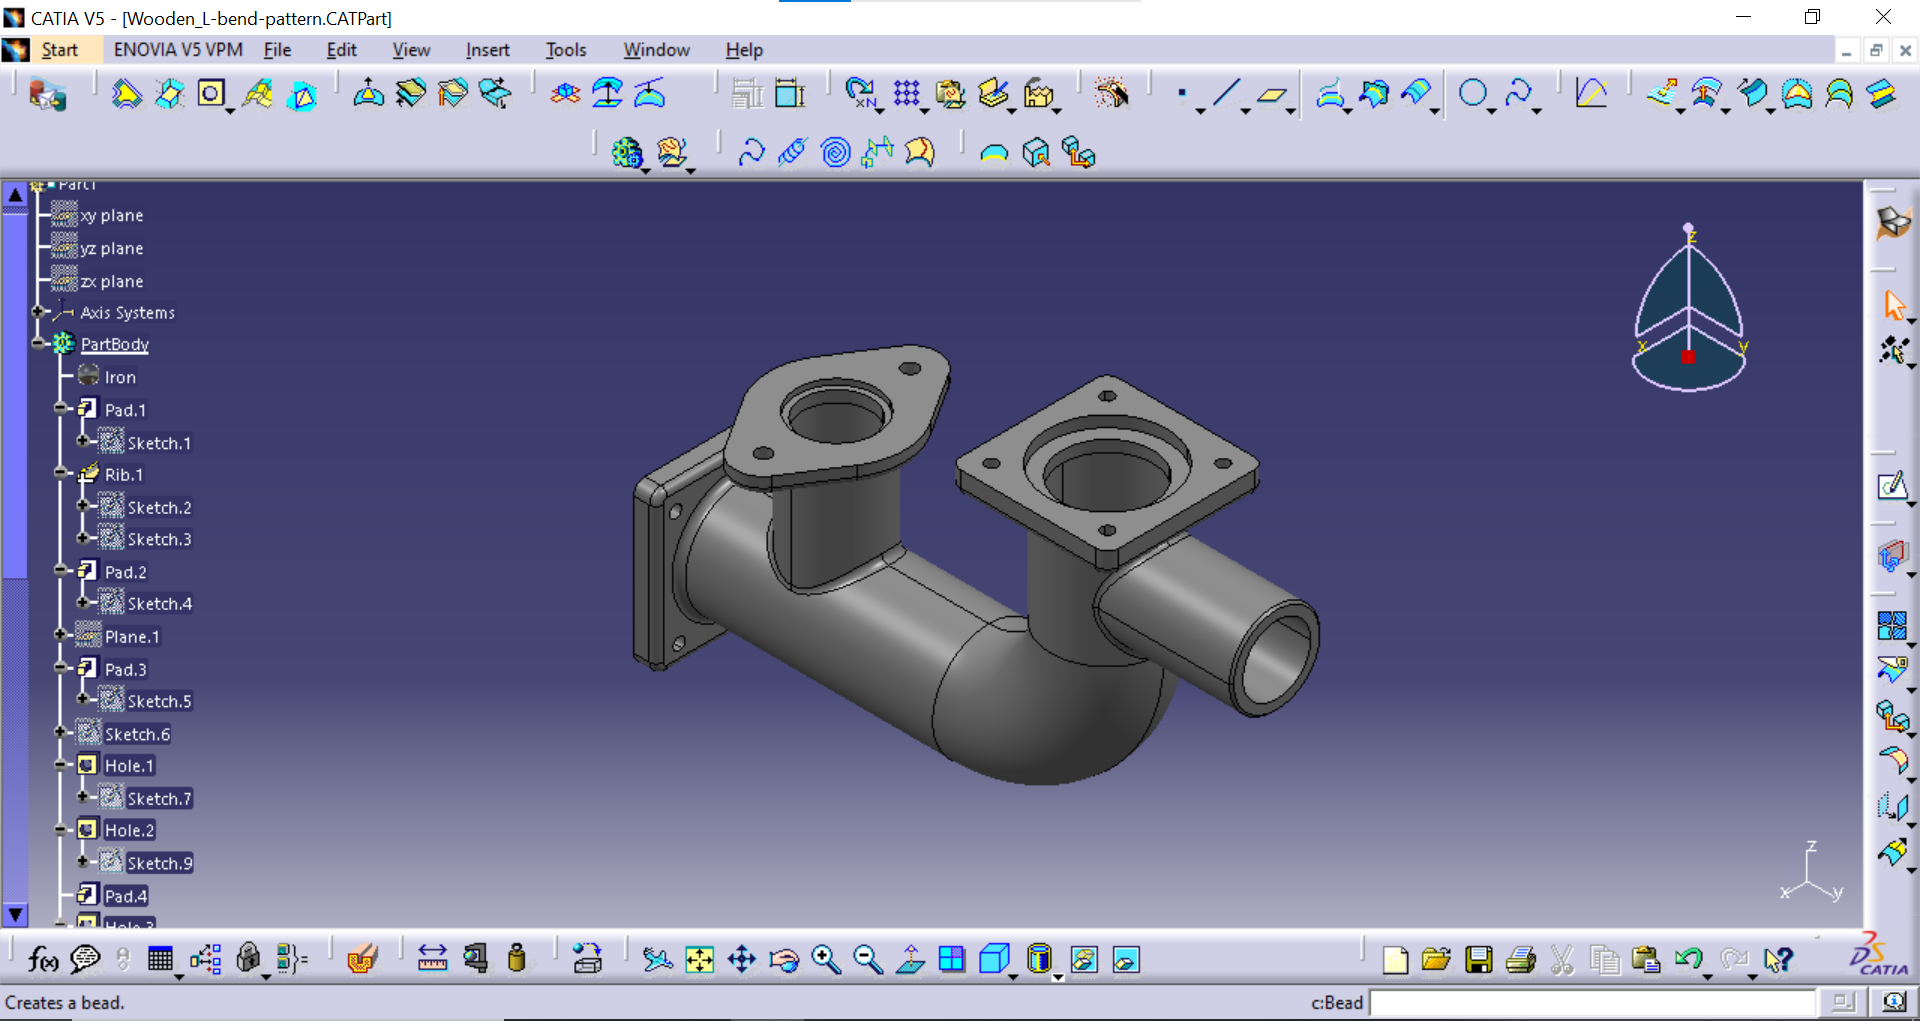The image size is (1920, 1021).
Task: Click the Sketcher icon in right toolbar
Action: coord(1892,486)
